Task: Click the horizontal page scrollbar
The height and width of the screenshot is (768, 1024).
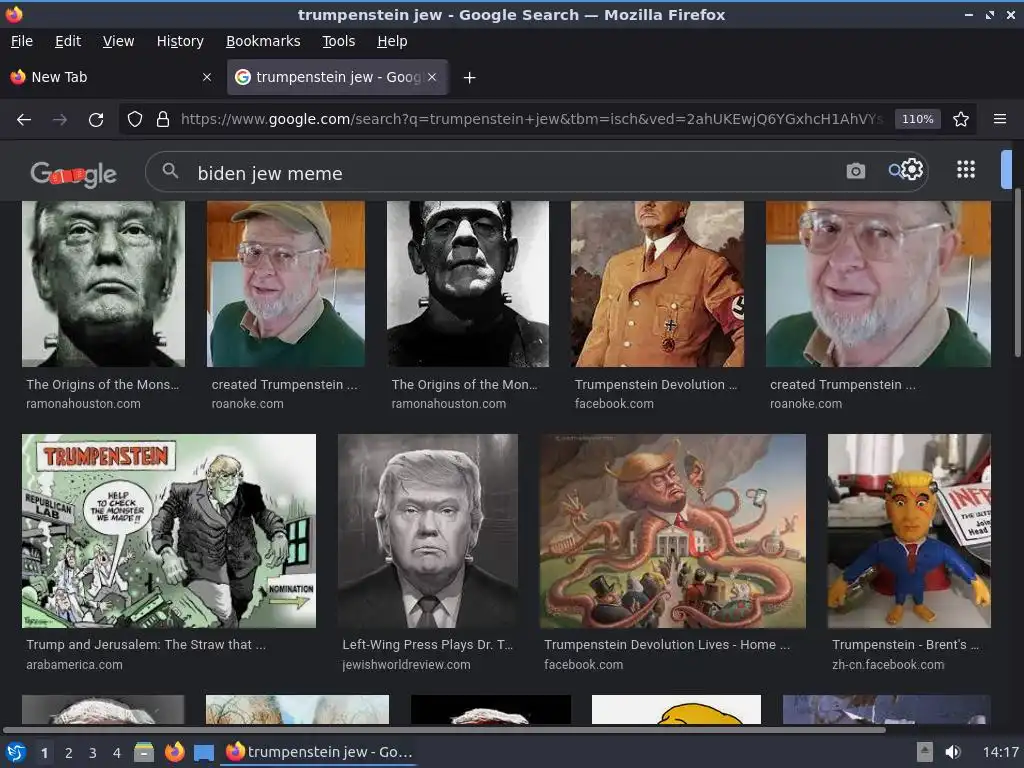Action: (444, 729)
